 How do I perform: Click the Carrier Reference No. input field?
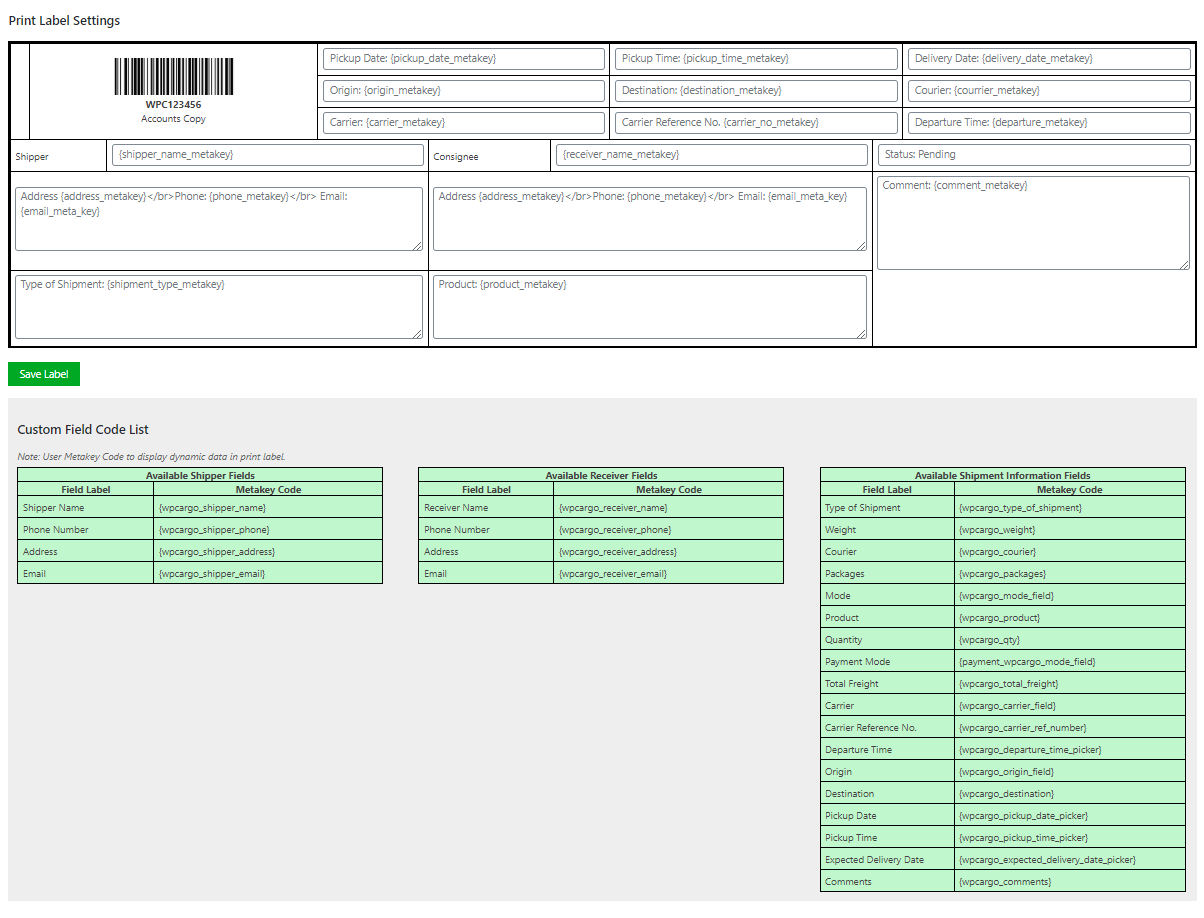756,123
